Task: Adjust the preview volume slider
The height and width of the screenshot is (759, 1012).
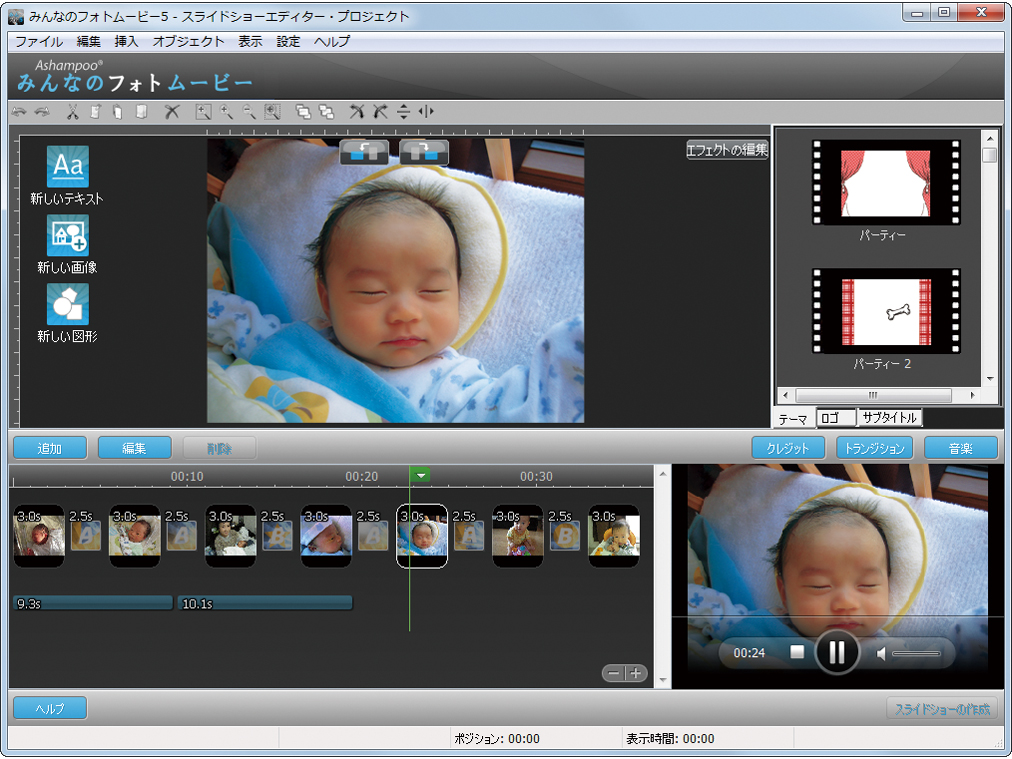Action: click(x=916, y=653)
